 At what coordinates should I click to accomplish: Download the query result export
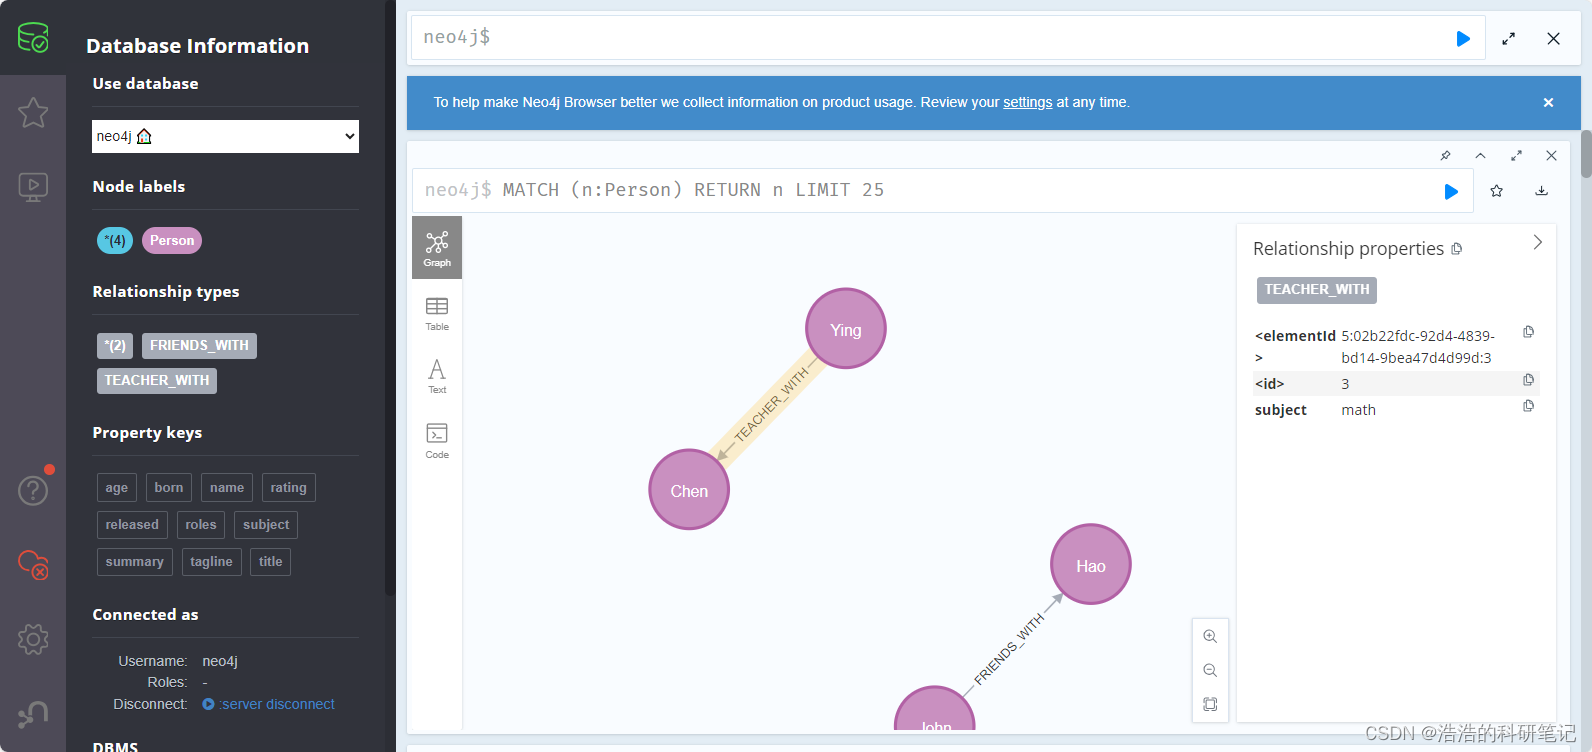point(1542,191)
